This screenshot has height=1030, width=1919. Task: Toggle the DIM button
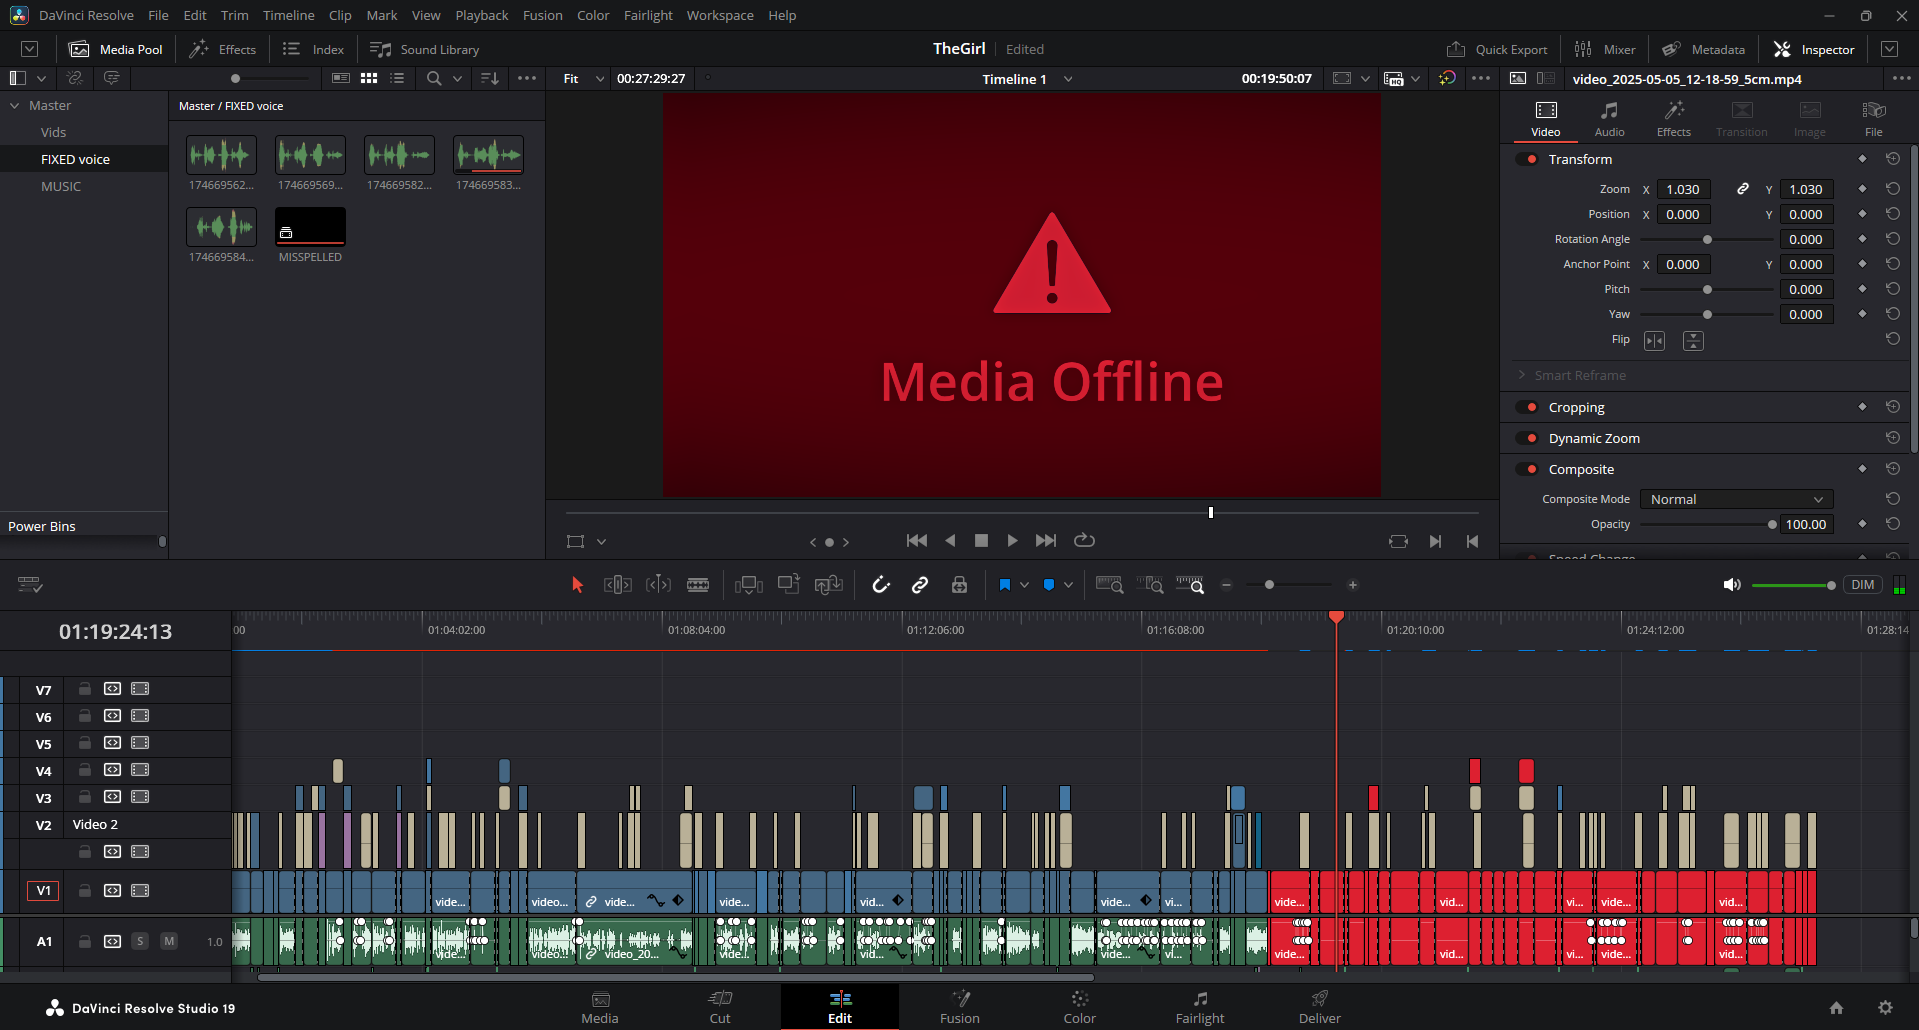click(1863, 585)
